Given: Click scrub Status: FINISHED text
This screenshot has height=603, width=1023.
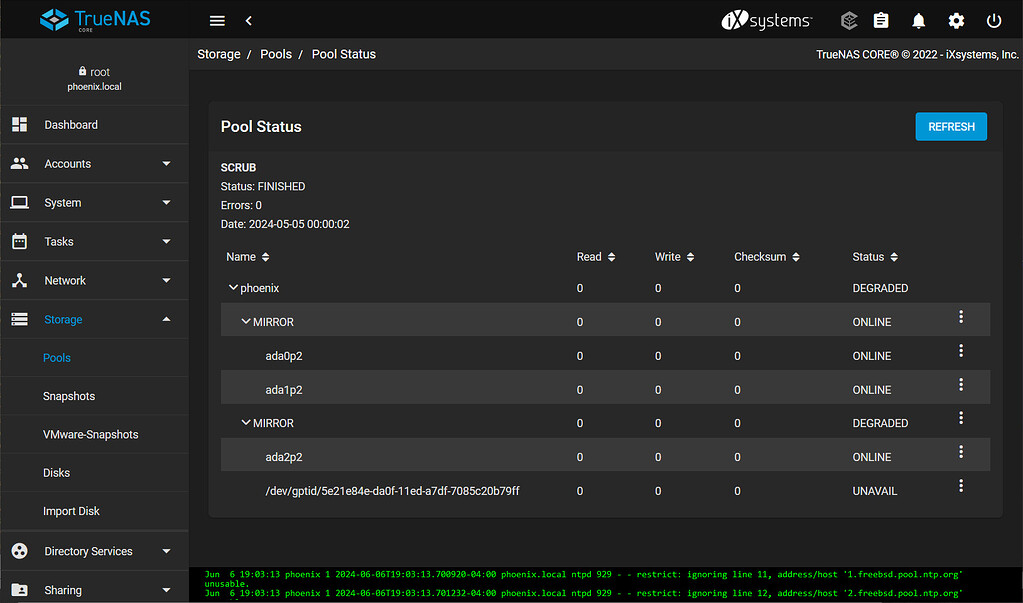Looking at the screenshot, I should 263,187.
